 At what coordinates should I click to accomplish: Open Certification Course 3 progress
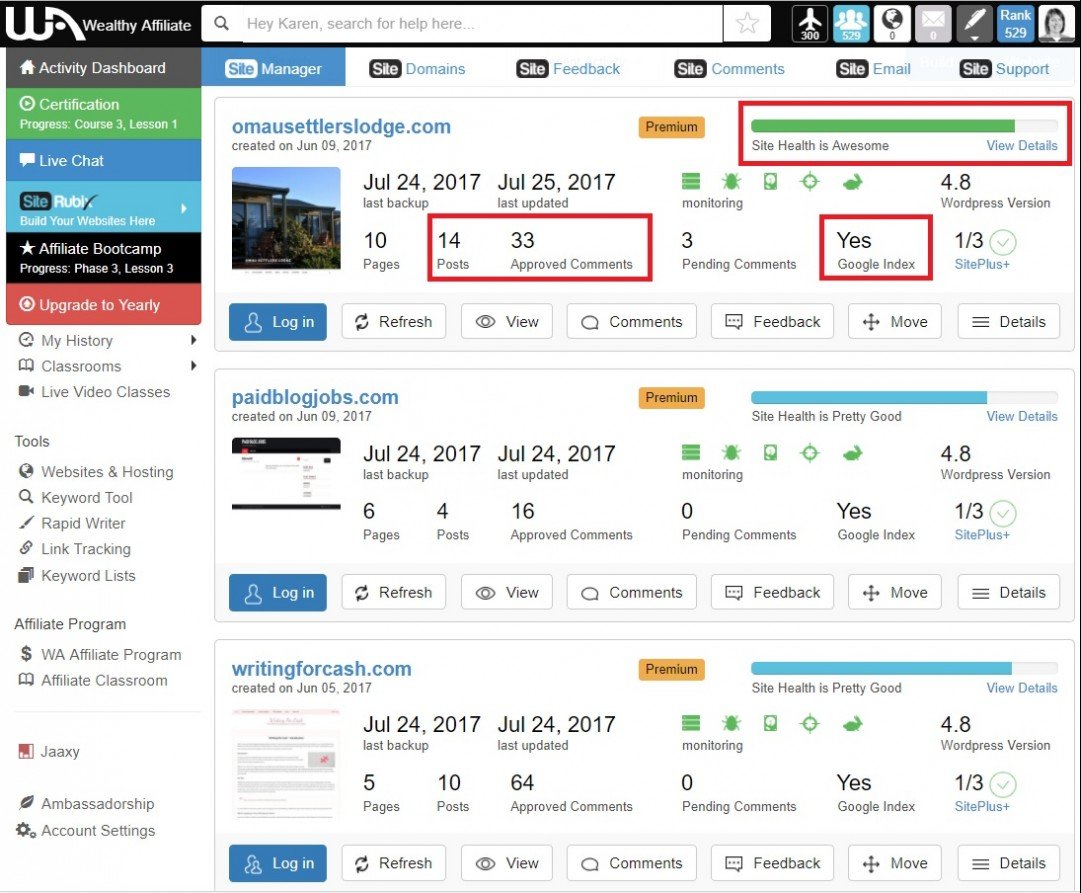point(103,113)
